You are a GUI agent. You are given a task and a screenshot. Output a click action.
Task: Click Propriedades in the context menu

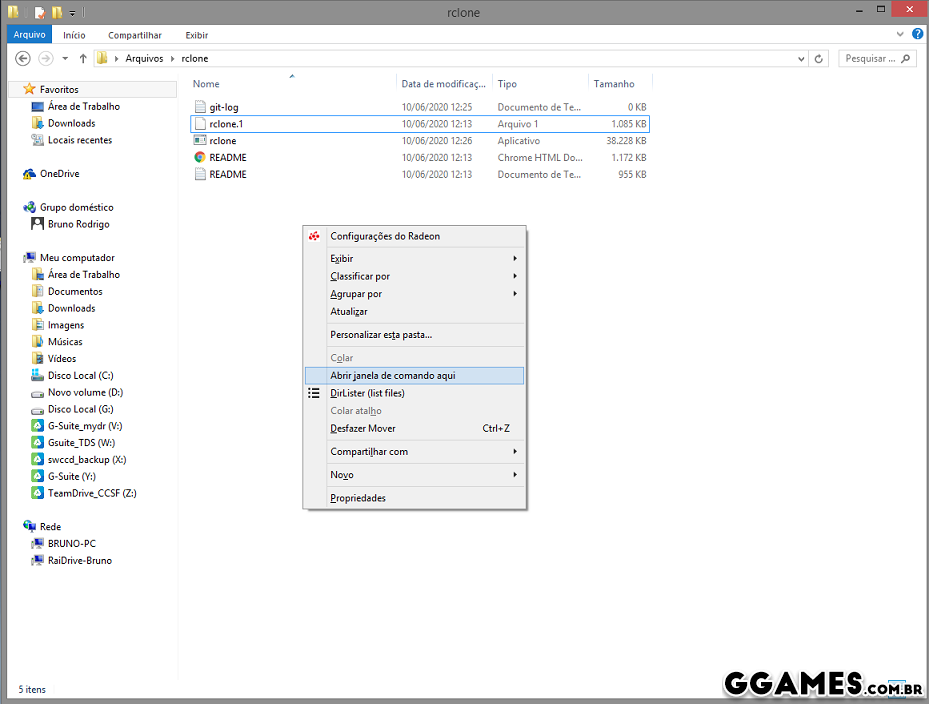point(358,498)
